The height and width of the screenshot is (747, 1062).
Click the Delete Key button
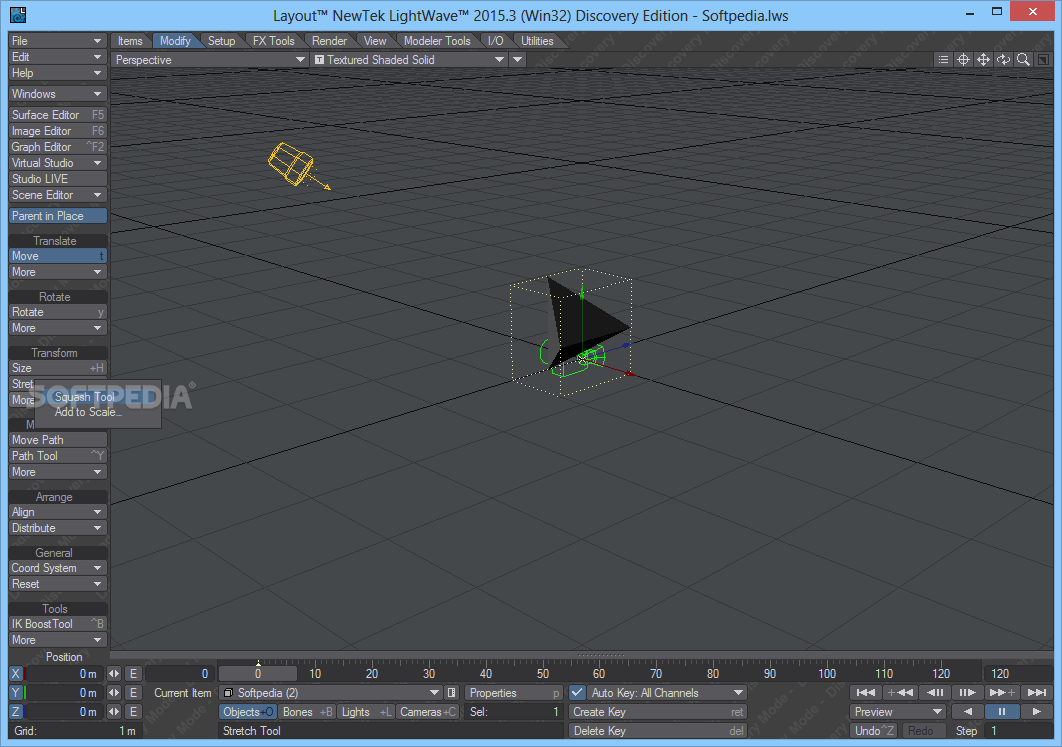tap(658, 731)
